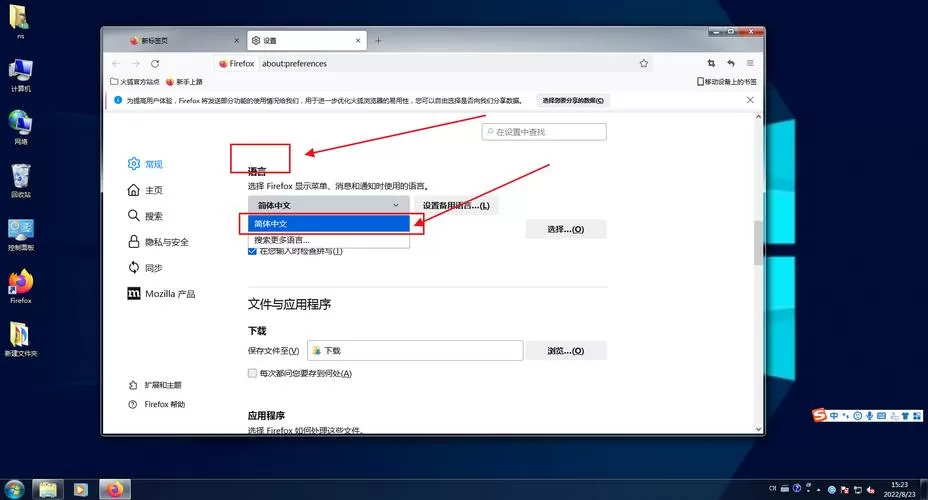928x500 pixels.
Task: Toggle the 中 Chinese input mode indicator
Action: tap(834, 416)
